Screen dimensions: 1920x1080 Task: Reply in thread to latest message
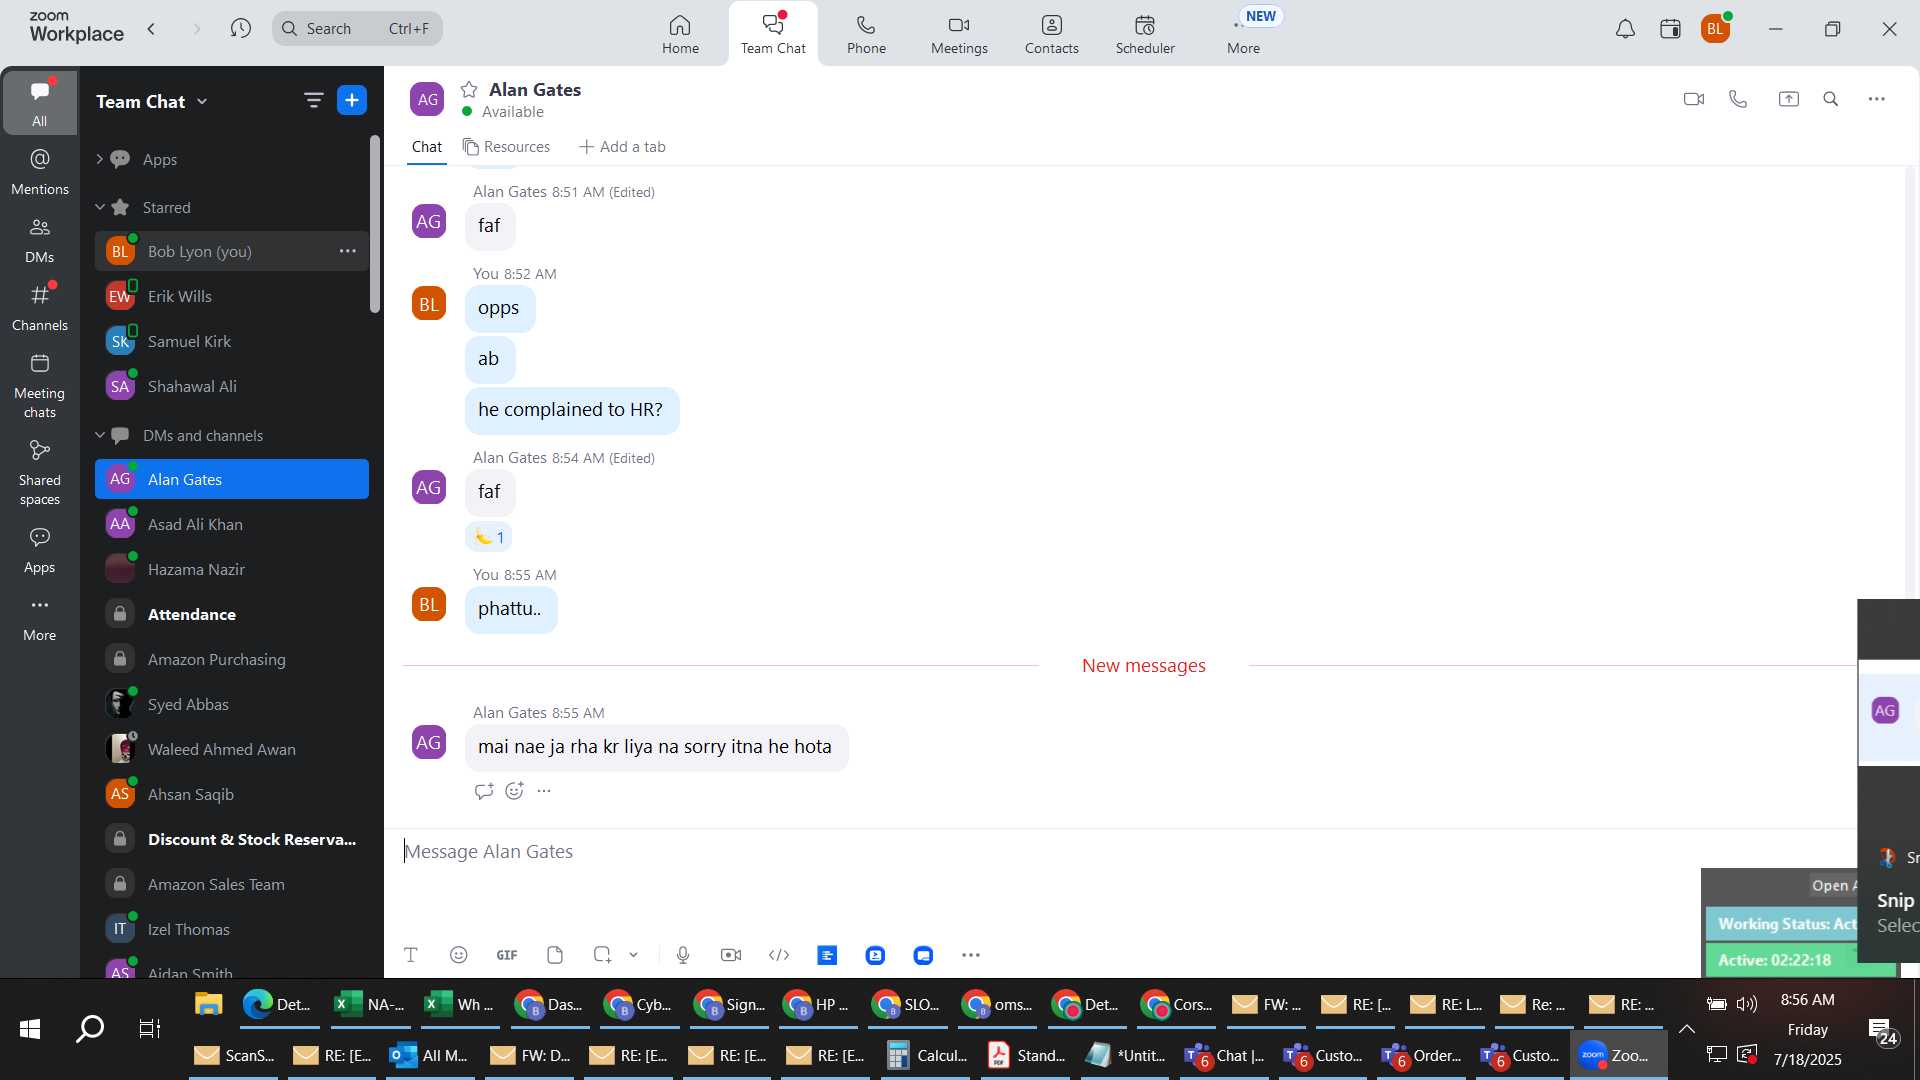click(484, 791)
